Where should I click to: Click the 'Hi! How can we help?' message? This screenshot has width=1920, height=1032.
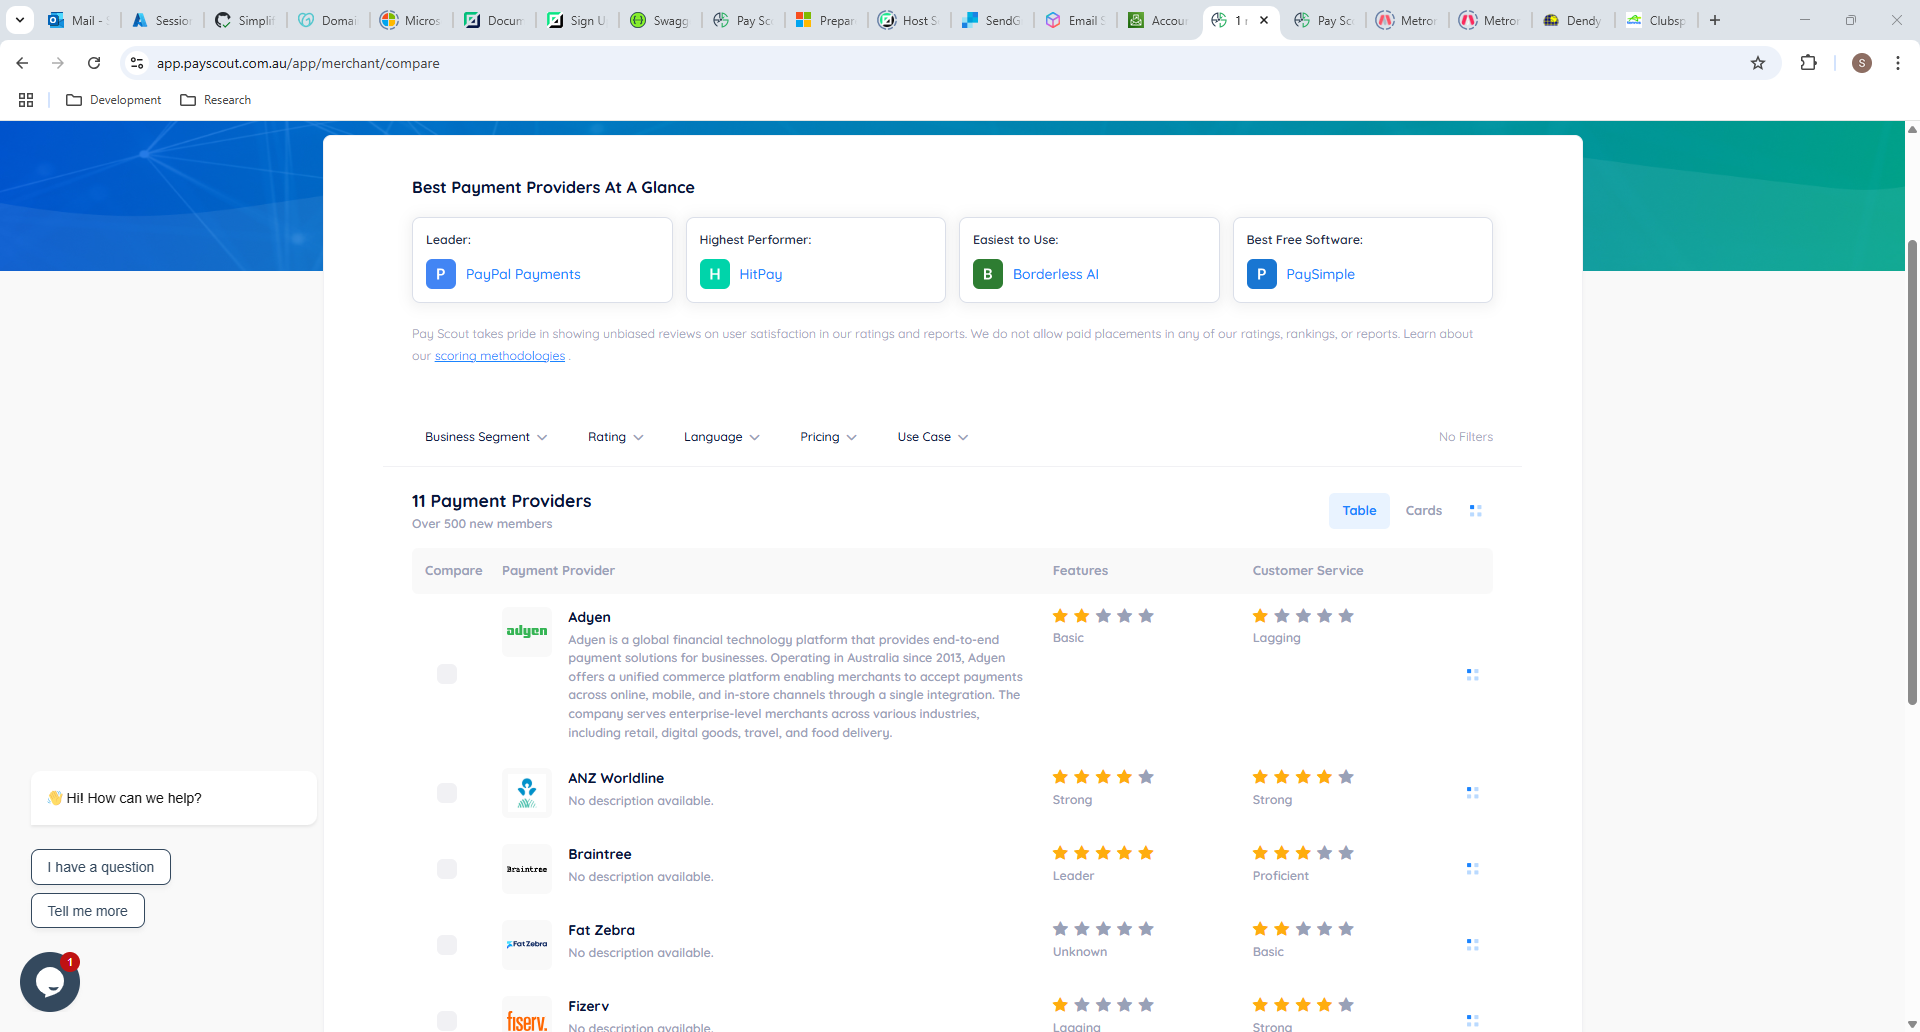174,798
